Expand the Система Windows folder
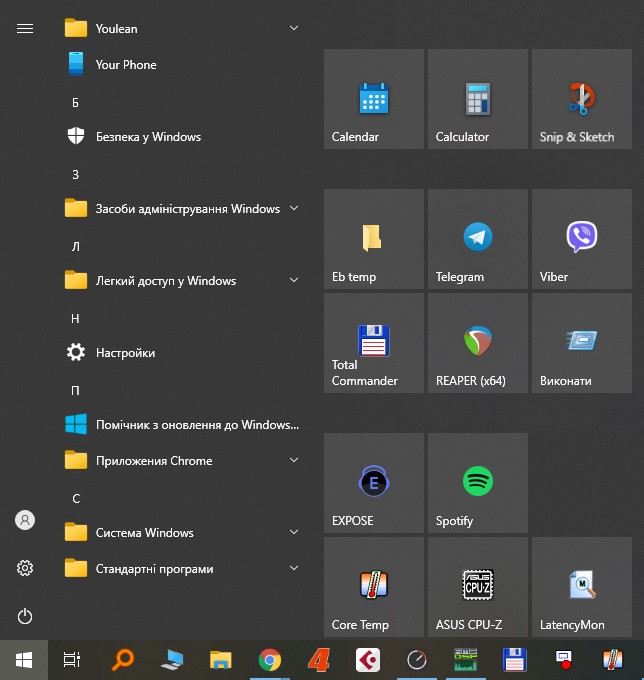This screenshot has width=644, height=680. (182, 533)
